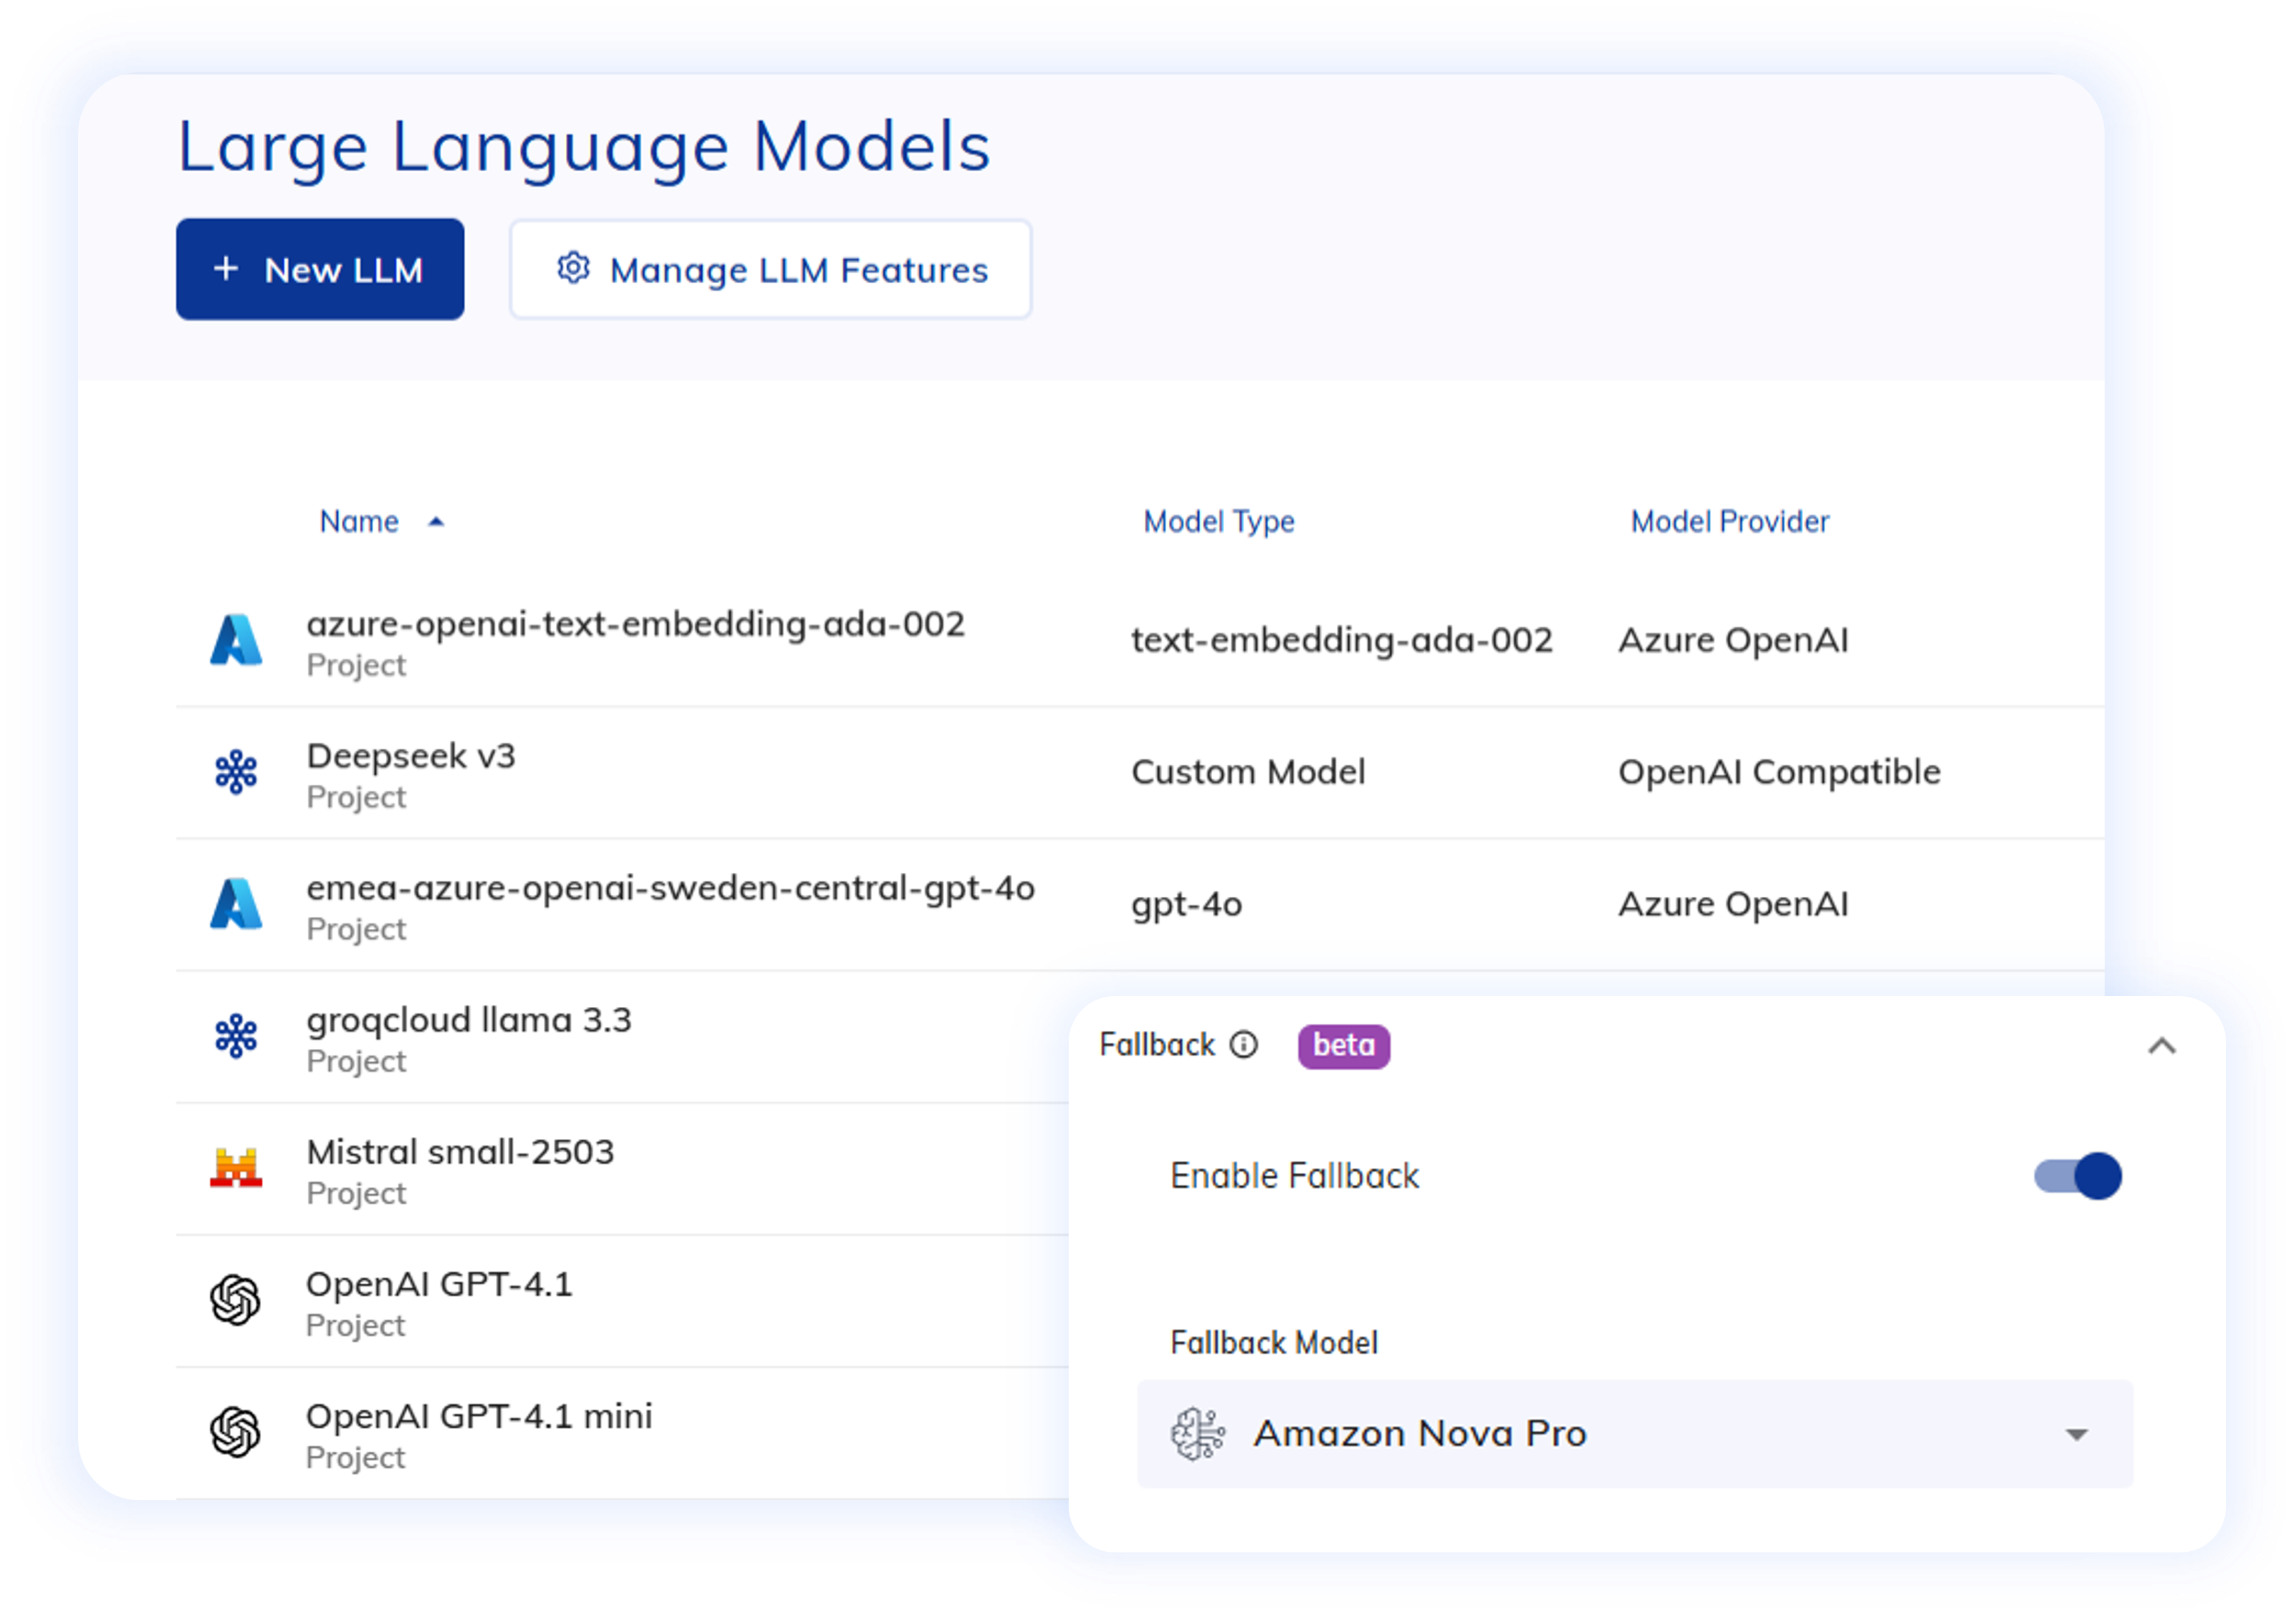Click the beta badge
Image resolution: width=2296 pixels, height=1616 pixels.
1344,1046
